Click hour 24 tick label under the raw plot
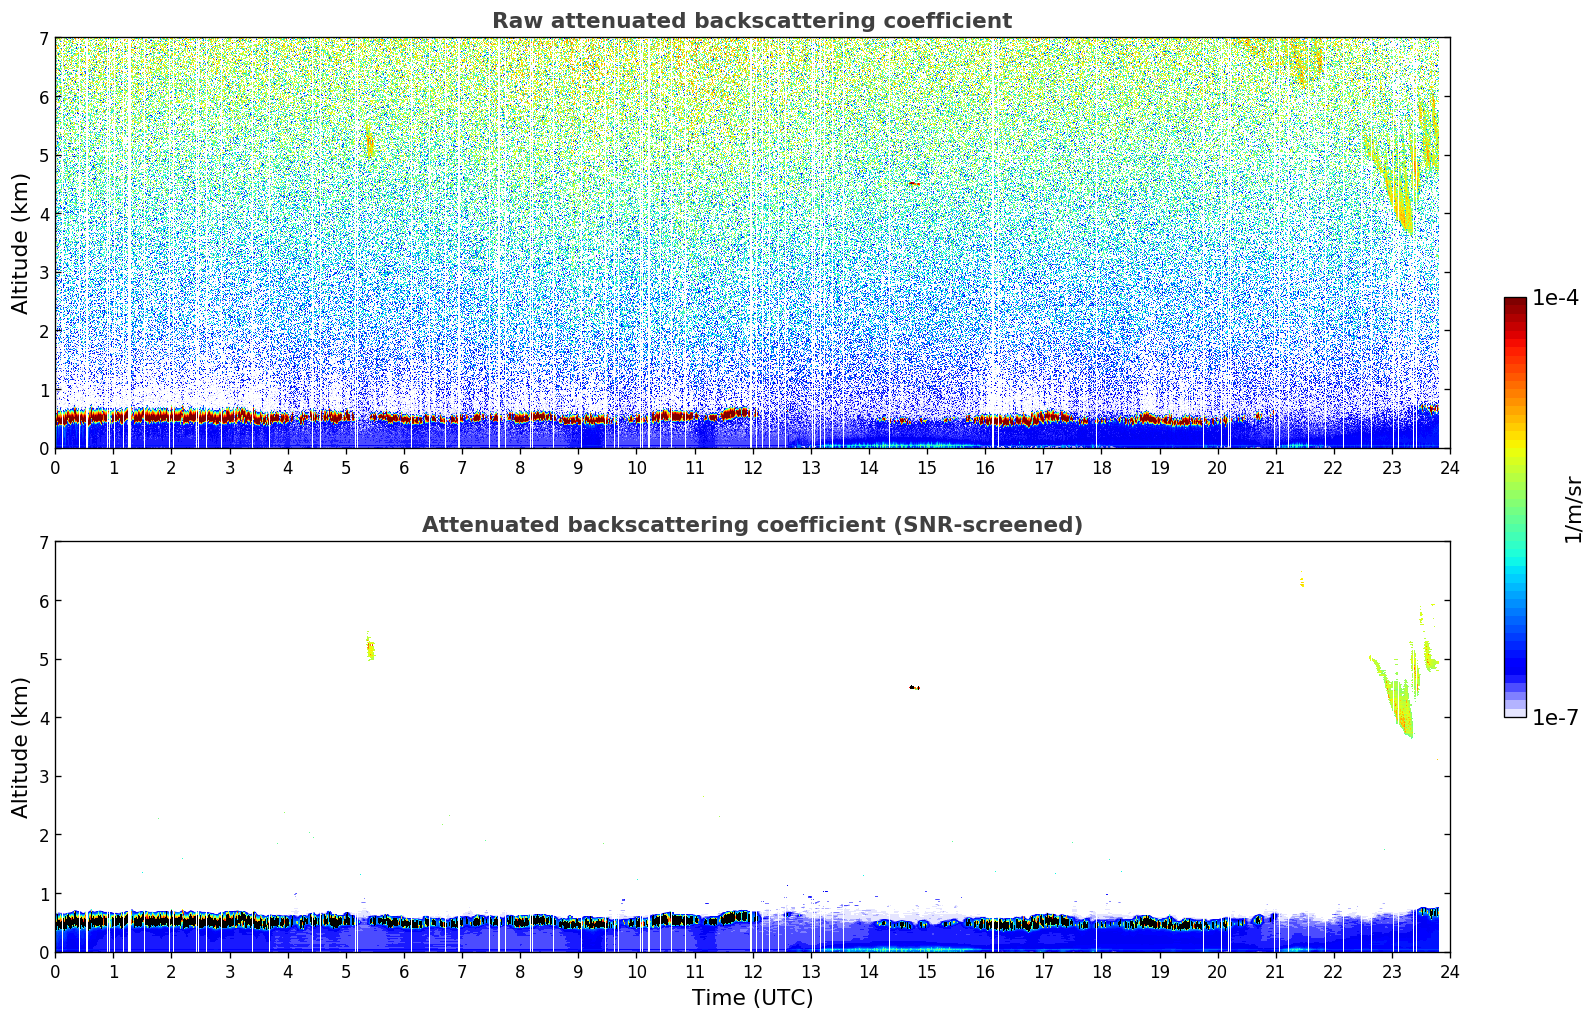Screen dimensions: 1595x1020 pos(1449,467)
